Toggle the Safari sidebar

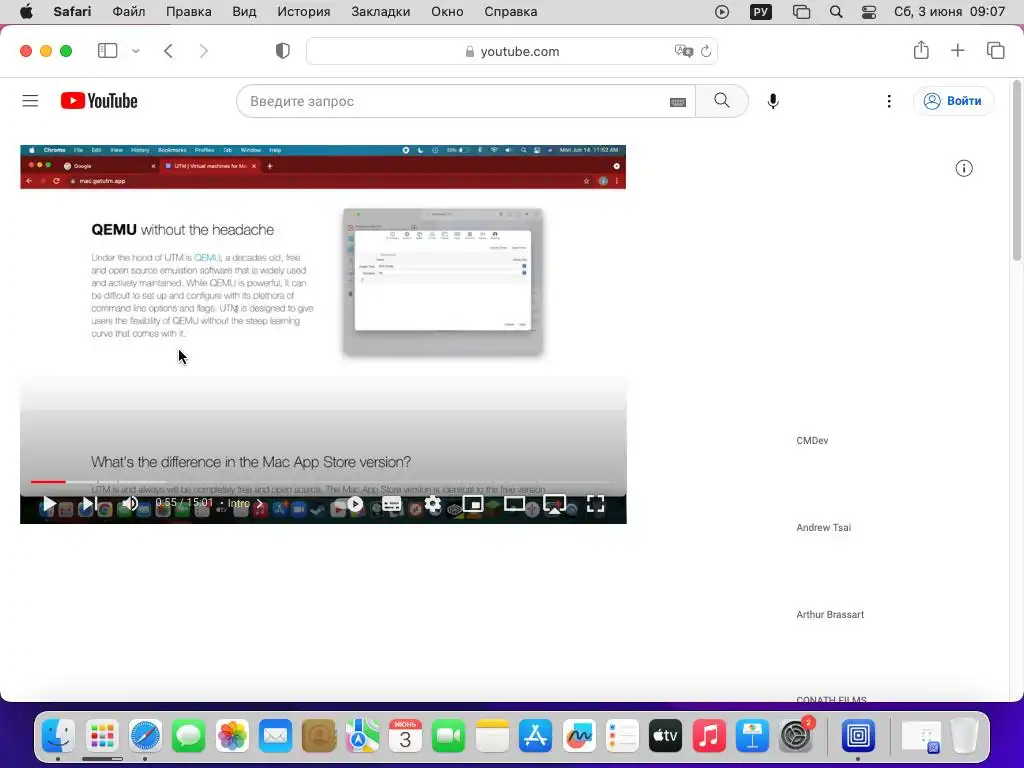(107, 50)
